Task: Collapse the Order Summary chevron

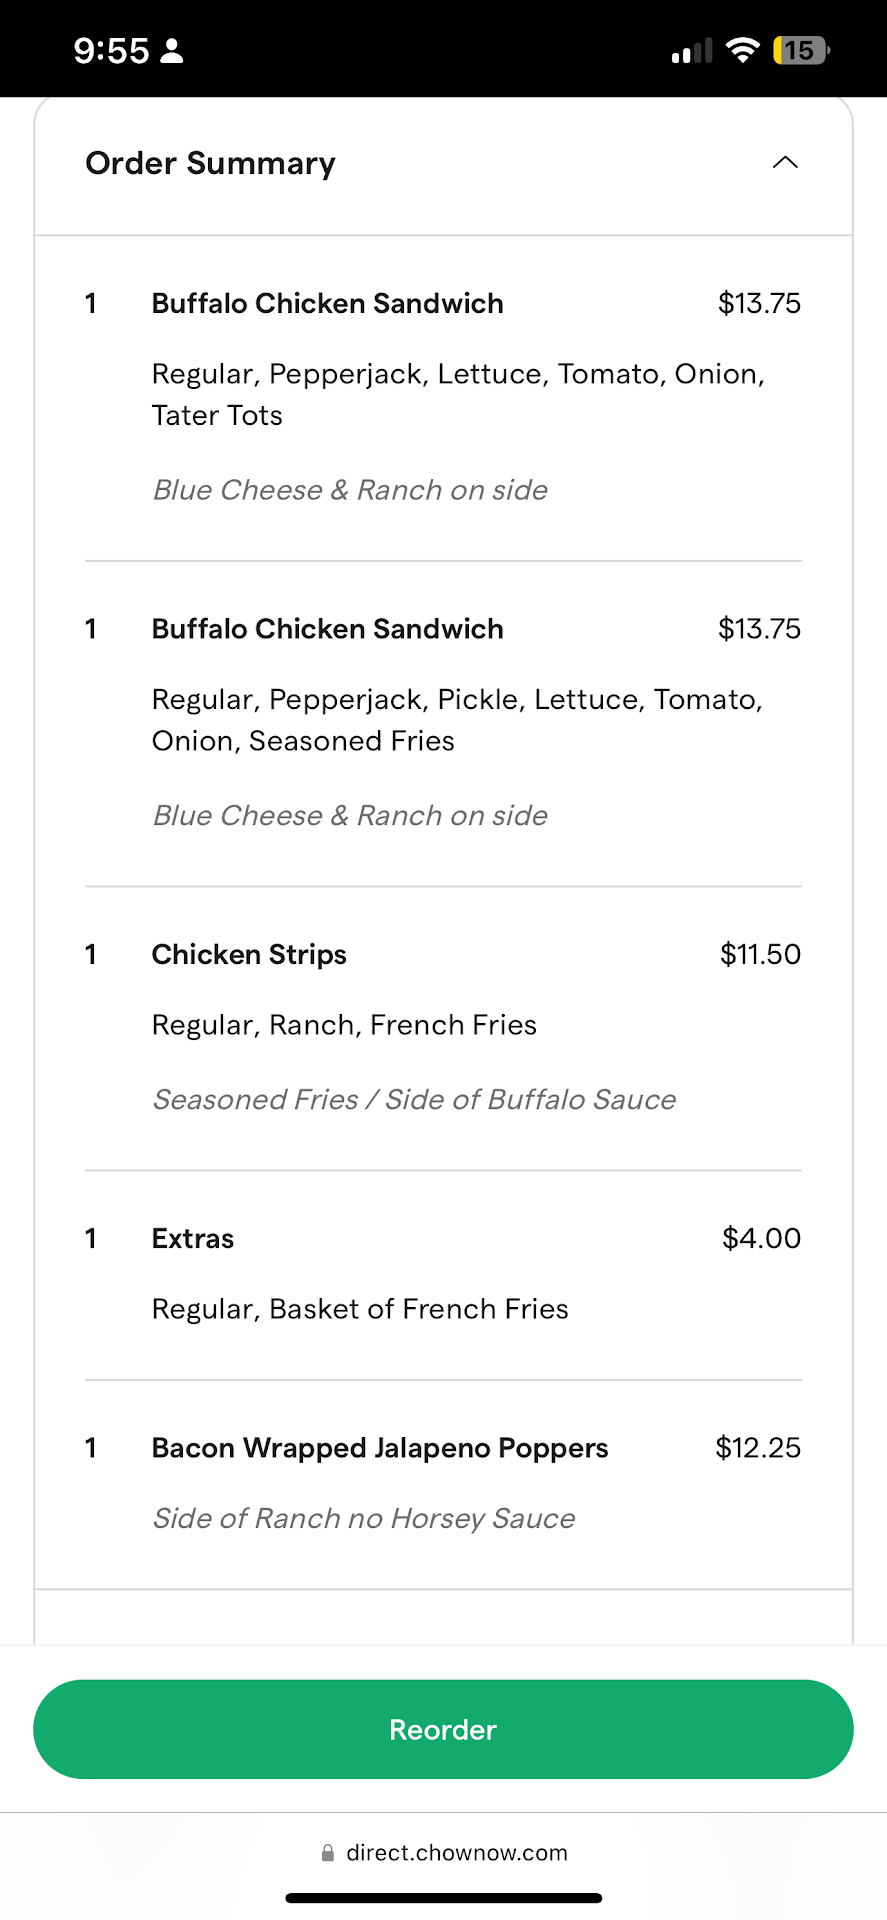Action: (785, 162)
